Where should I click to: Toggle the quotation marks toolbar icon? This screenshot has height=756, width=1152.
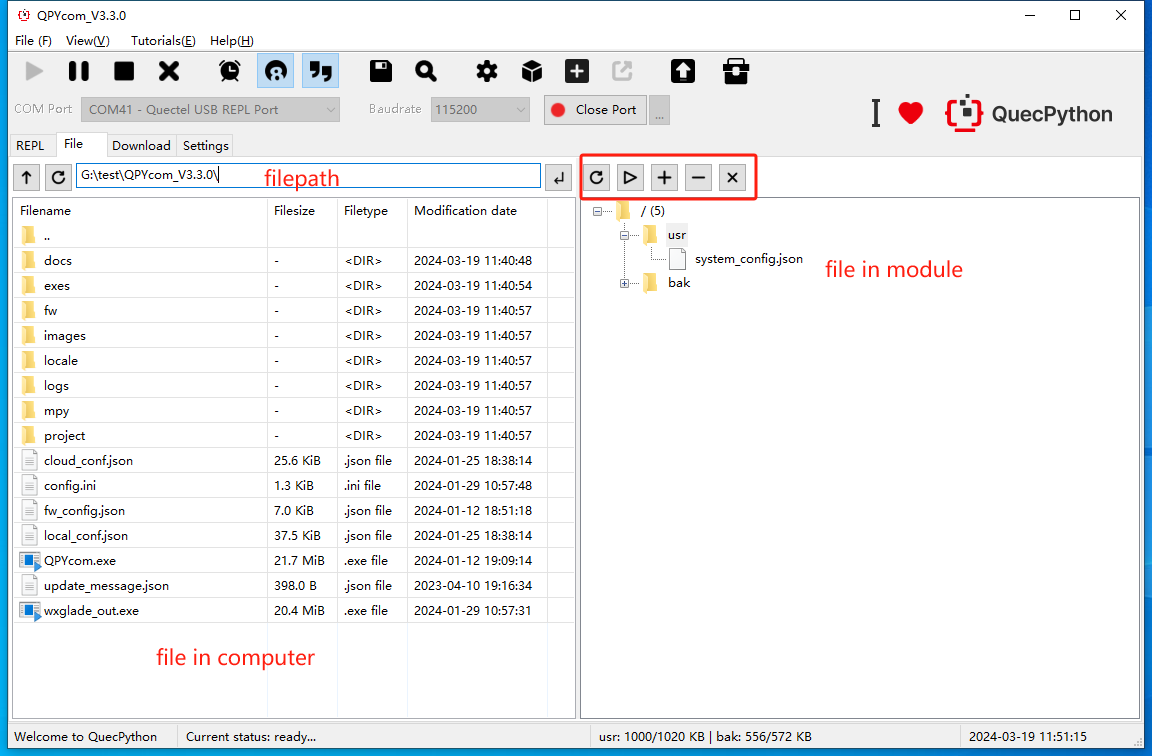320,71
